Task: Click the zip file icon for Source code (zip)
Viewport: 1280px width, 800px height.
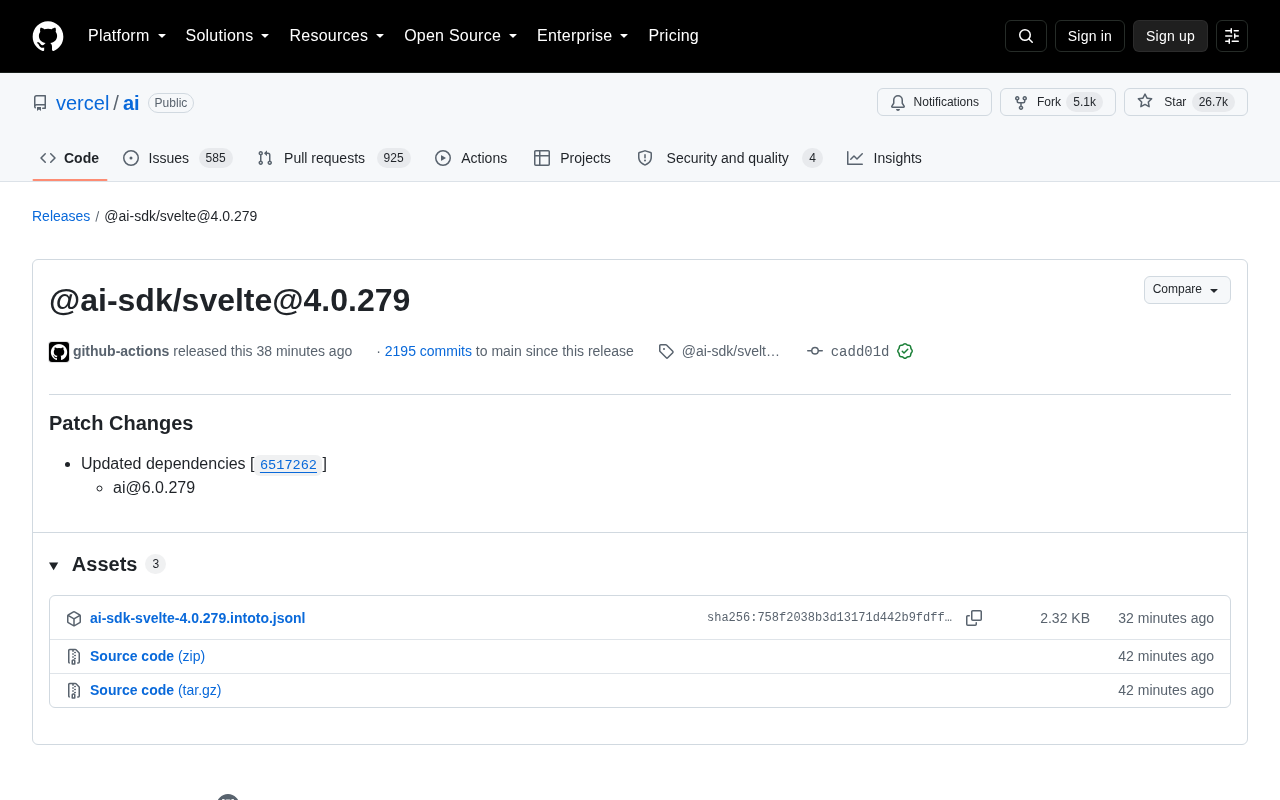Action: (74, 656)
